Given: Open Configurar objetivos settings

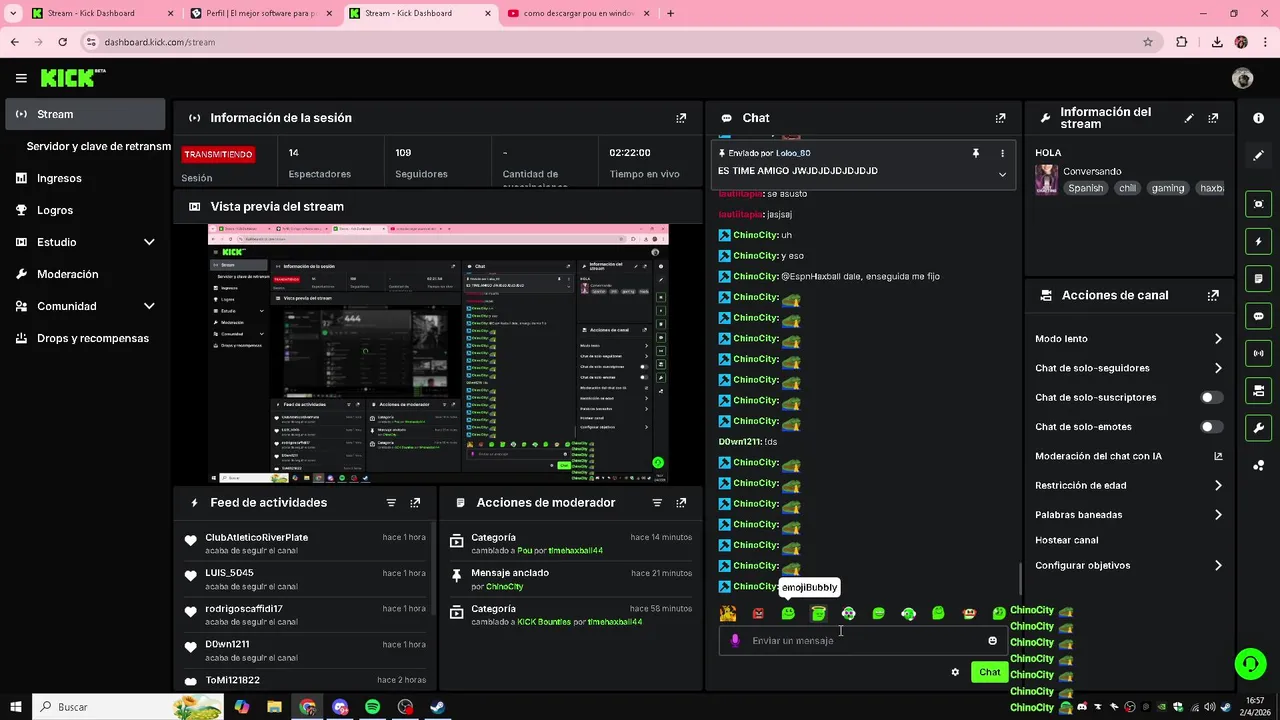Looking at the screenshot, I should click(x=1128, y=565).
